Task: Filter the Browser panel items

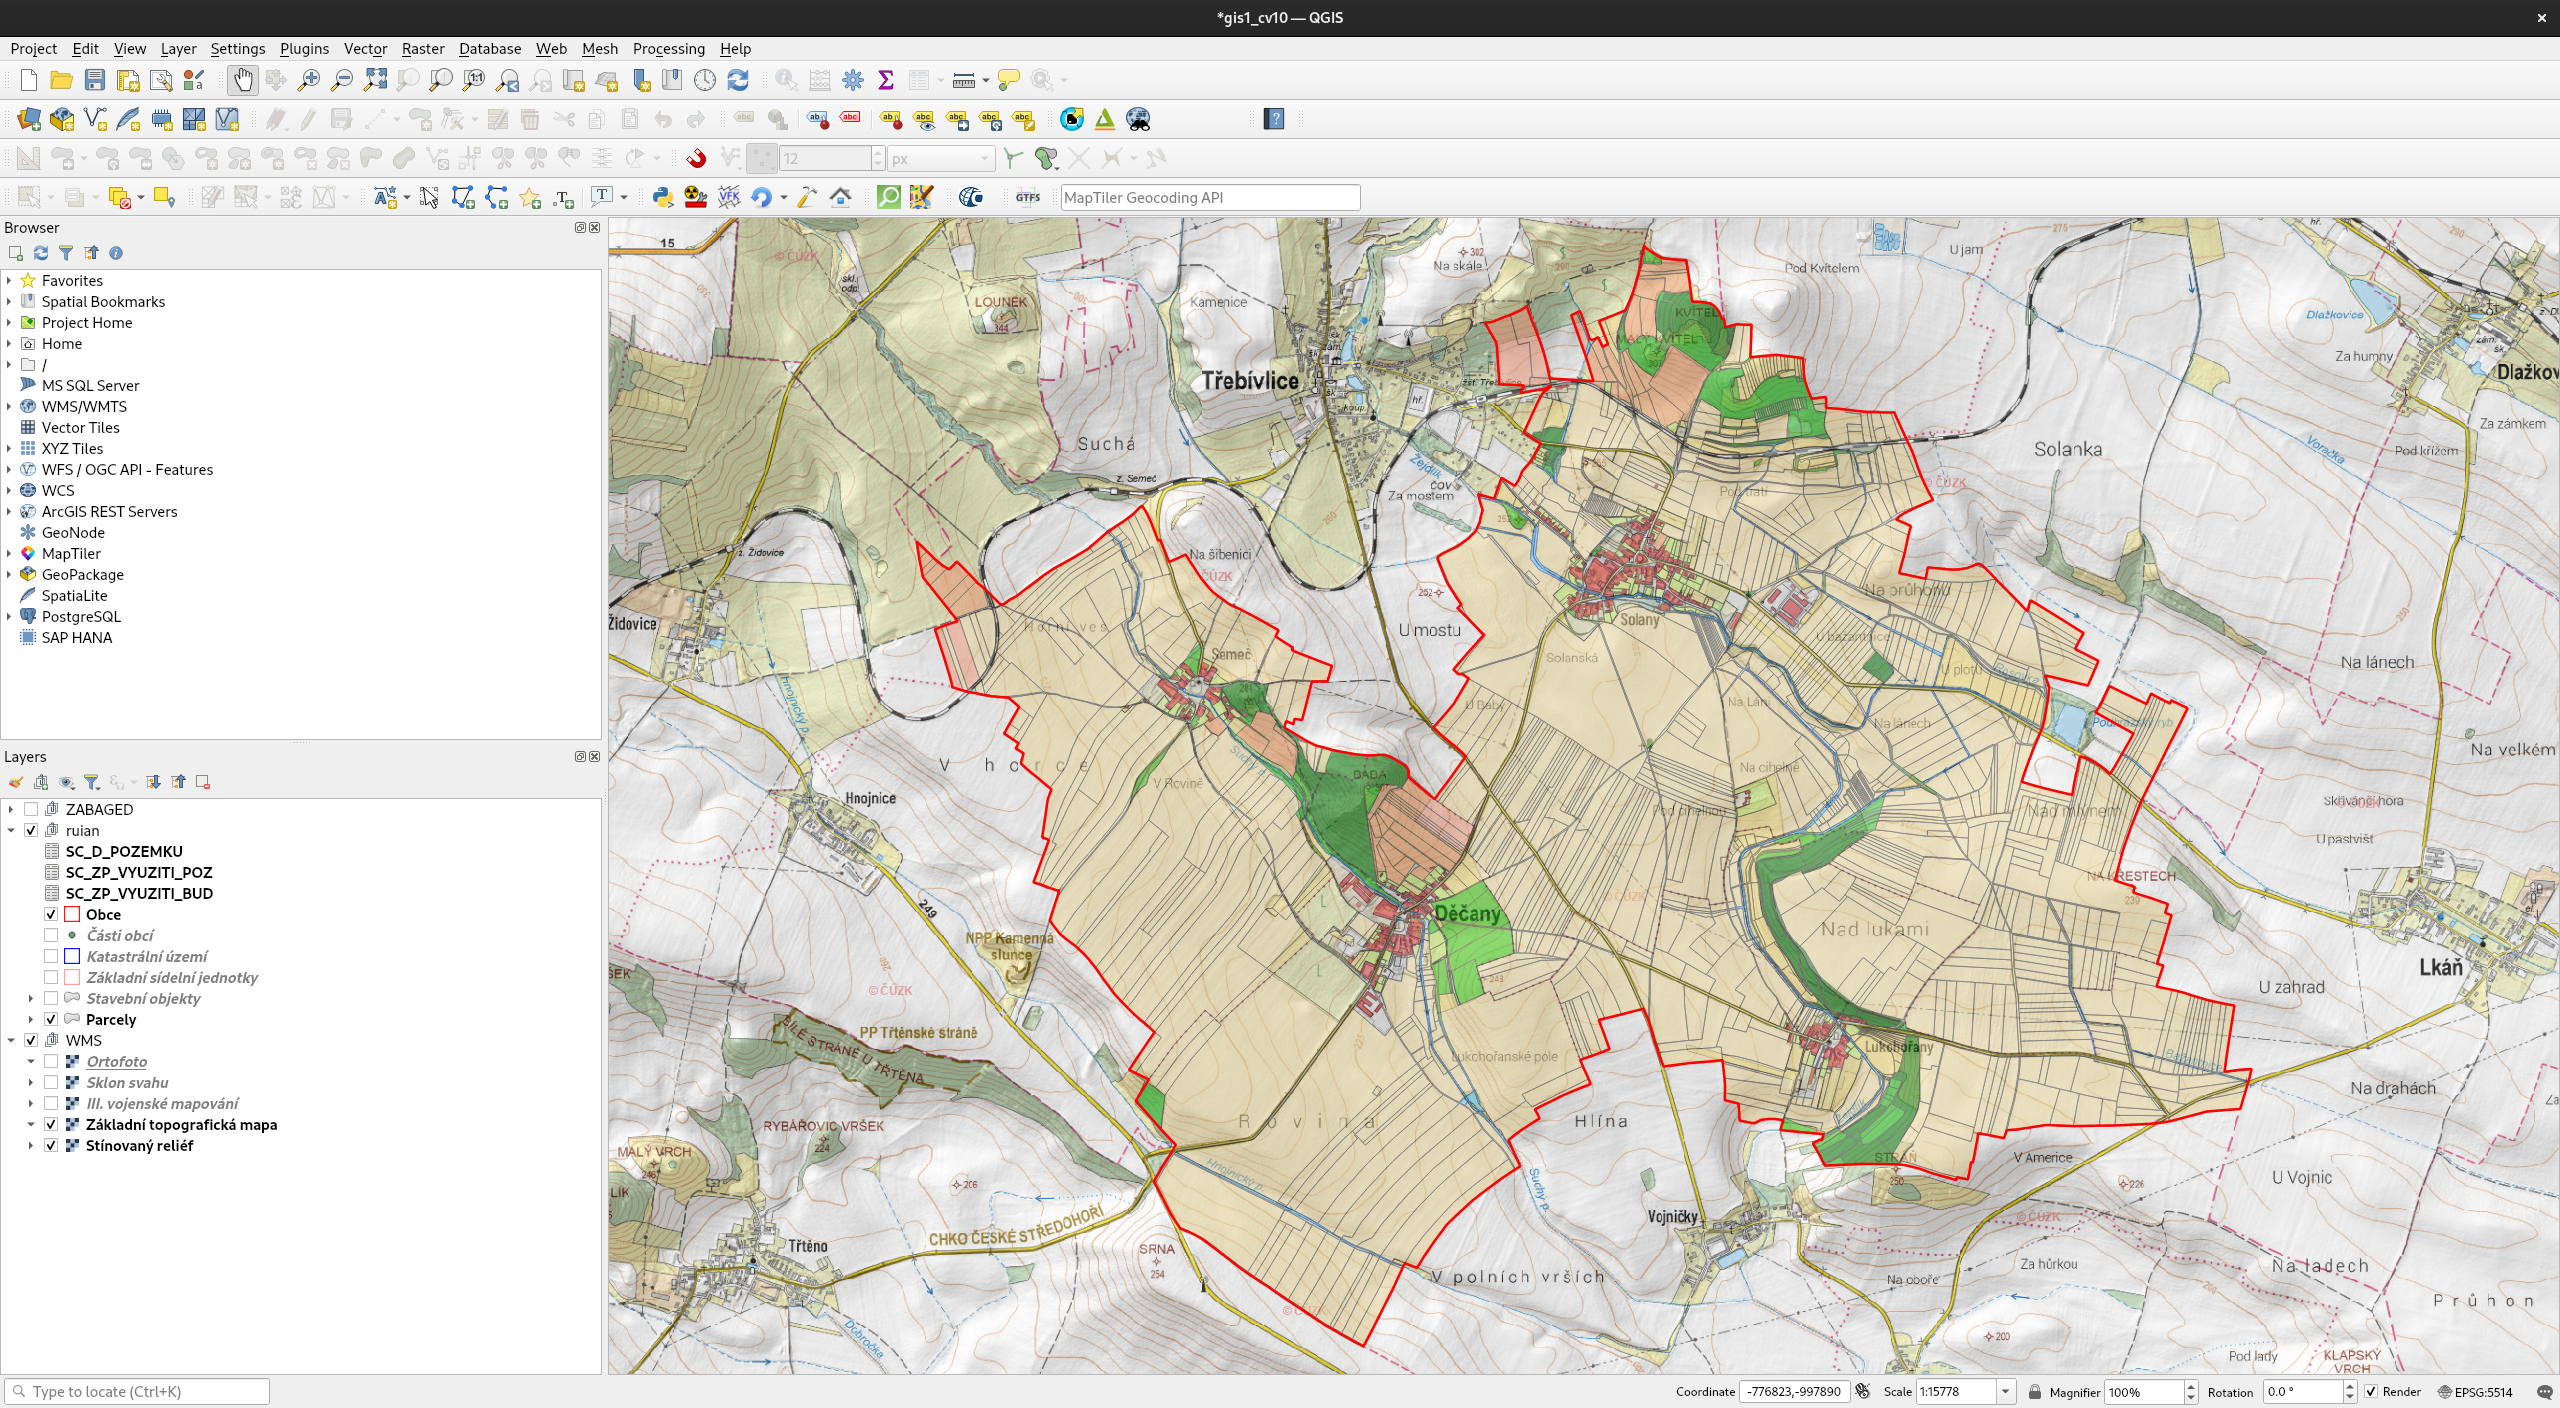Action: pyautogui.click(x=65, y=253)
